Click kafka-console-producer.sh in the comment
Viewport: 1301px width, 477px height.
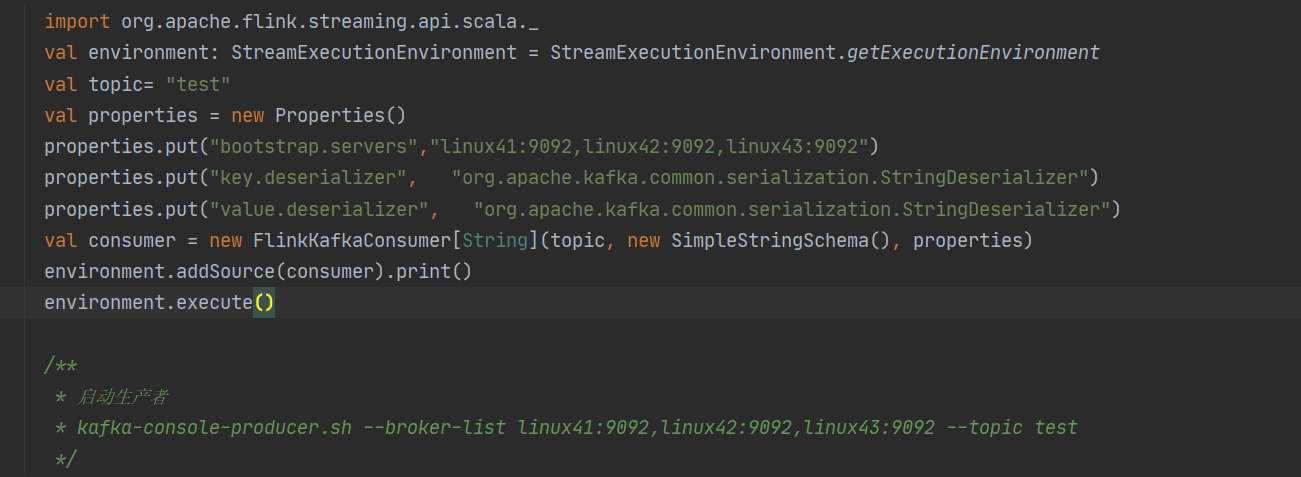pos(214,428)
